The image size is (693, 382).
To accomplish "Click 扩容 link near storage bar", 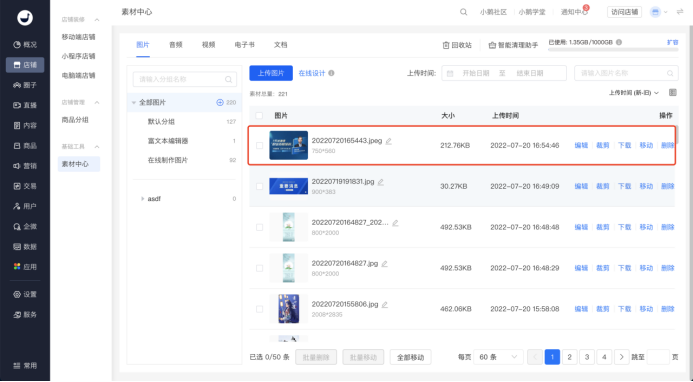I will pyautogui.click(x=672, y=42).
